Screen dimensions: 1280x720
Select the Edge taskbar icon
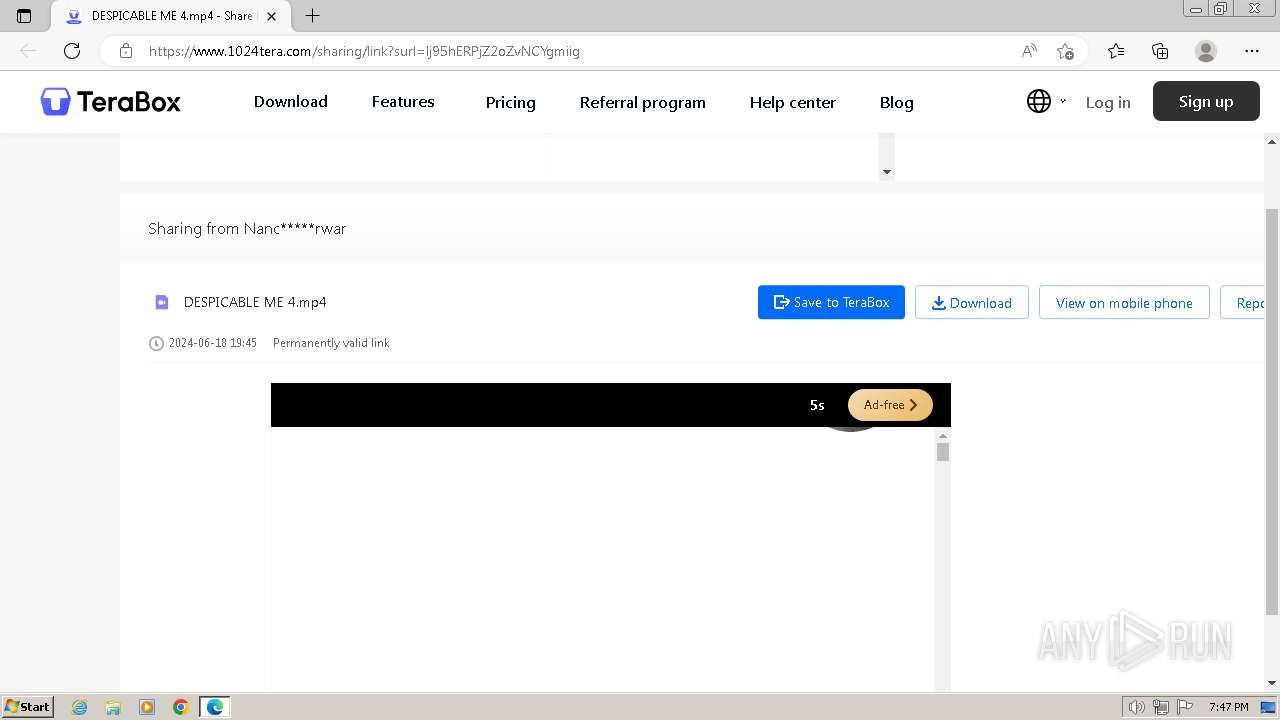(215, 707)
